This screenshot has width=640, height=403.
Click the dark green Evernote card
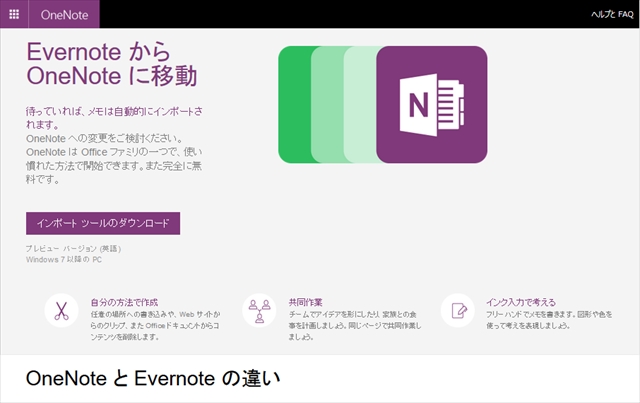coord(295,105)
